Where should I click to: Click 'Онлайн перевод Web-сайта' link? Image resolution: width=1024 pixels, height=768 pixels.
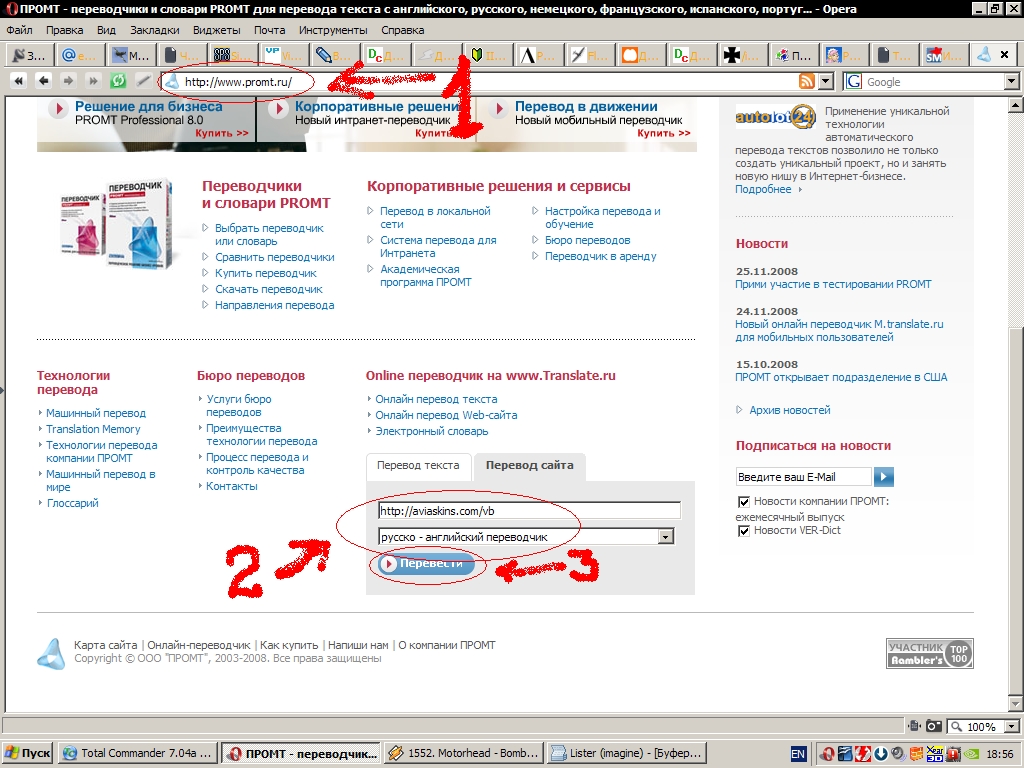446,415
